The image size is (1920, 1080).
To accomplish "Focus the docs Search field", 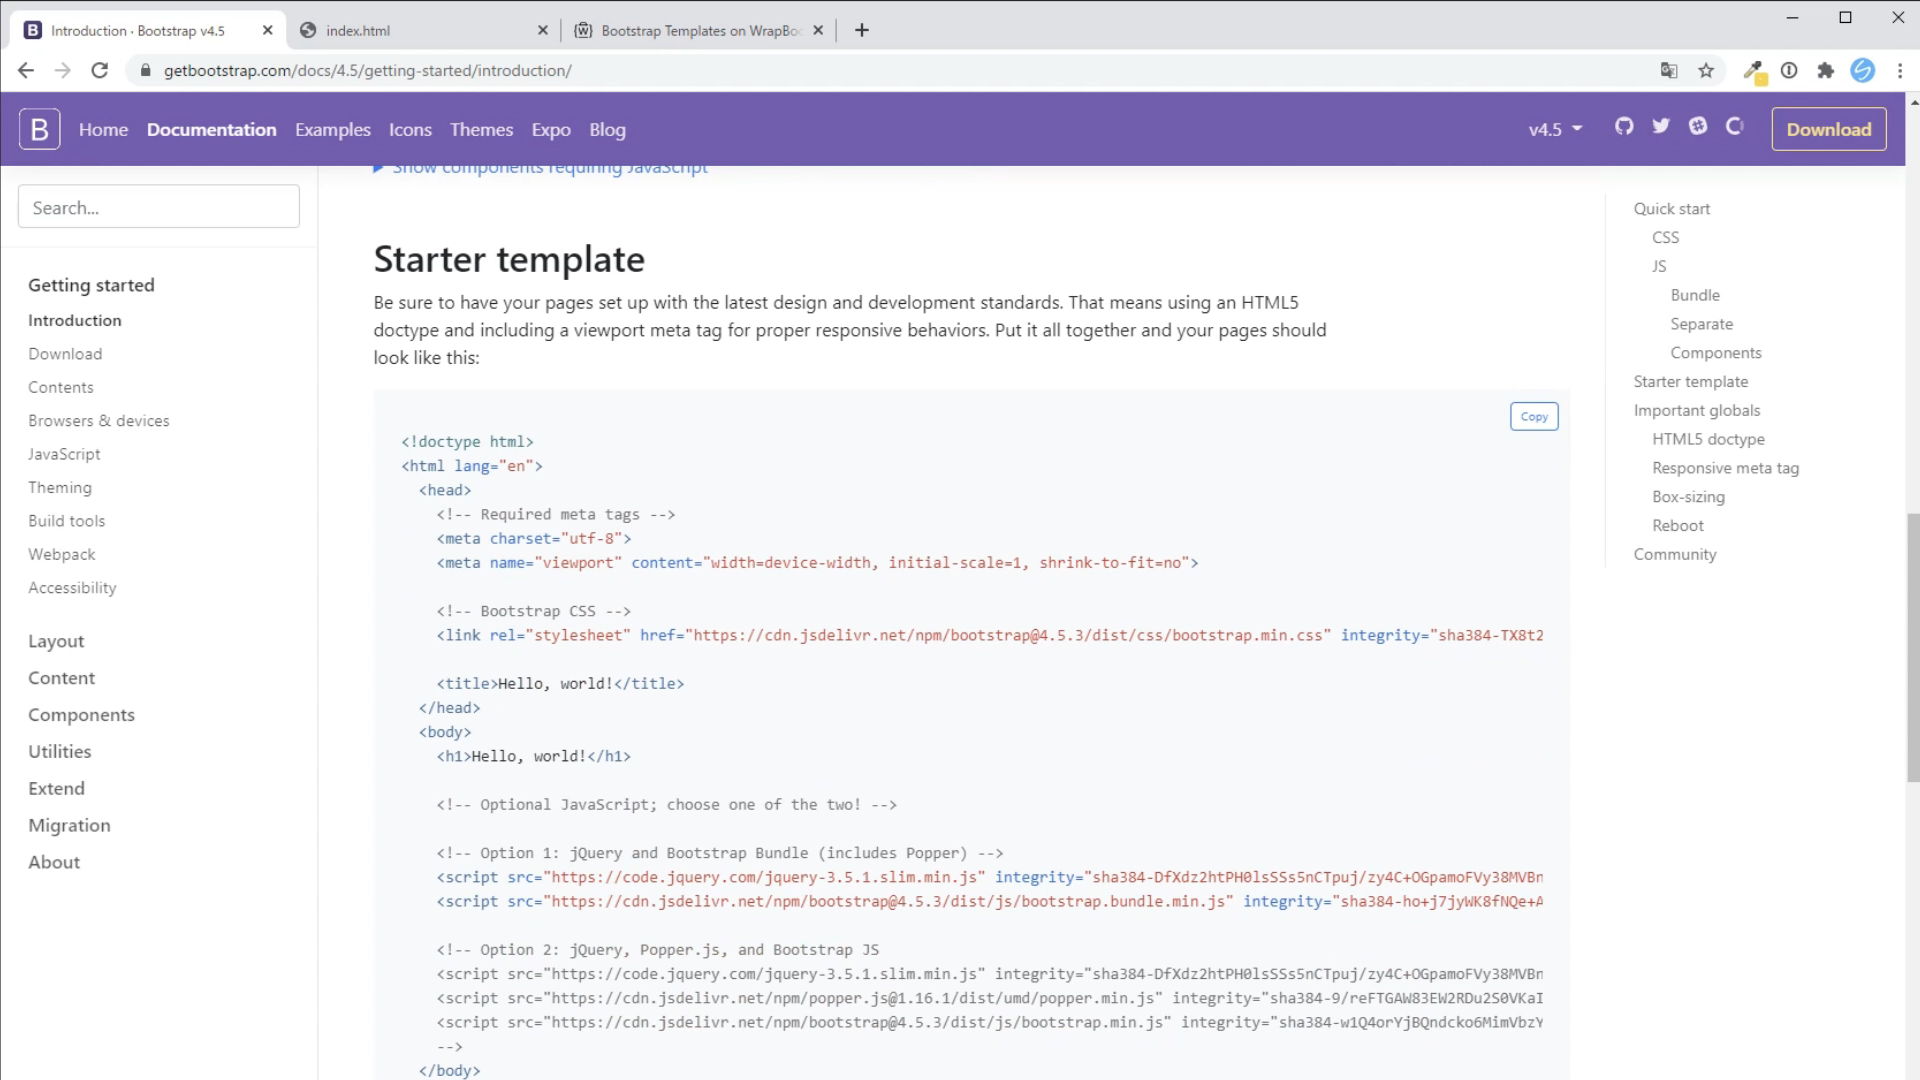I will coord(159,207).
